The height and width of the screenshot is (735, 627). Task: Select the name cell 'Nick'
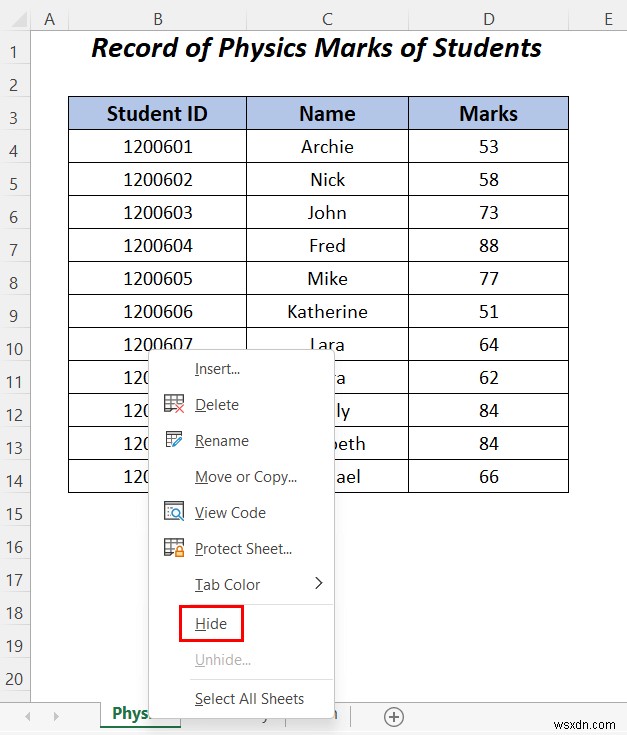pyautogui.click(x=328, y=180)
